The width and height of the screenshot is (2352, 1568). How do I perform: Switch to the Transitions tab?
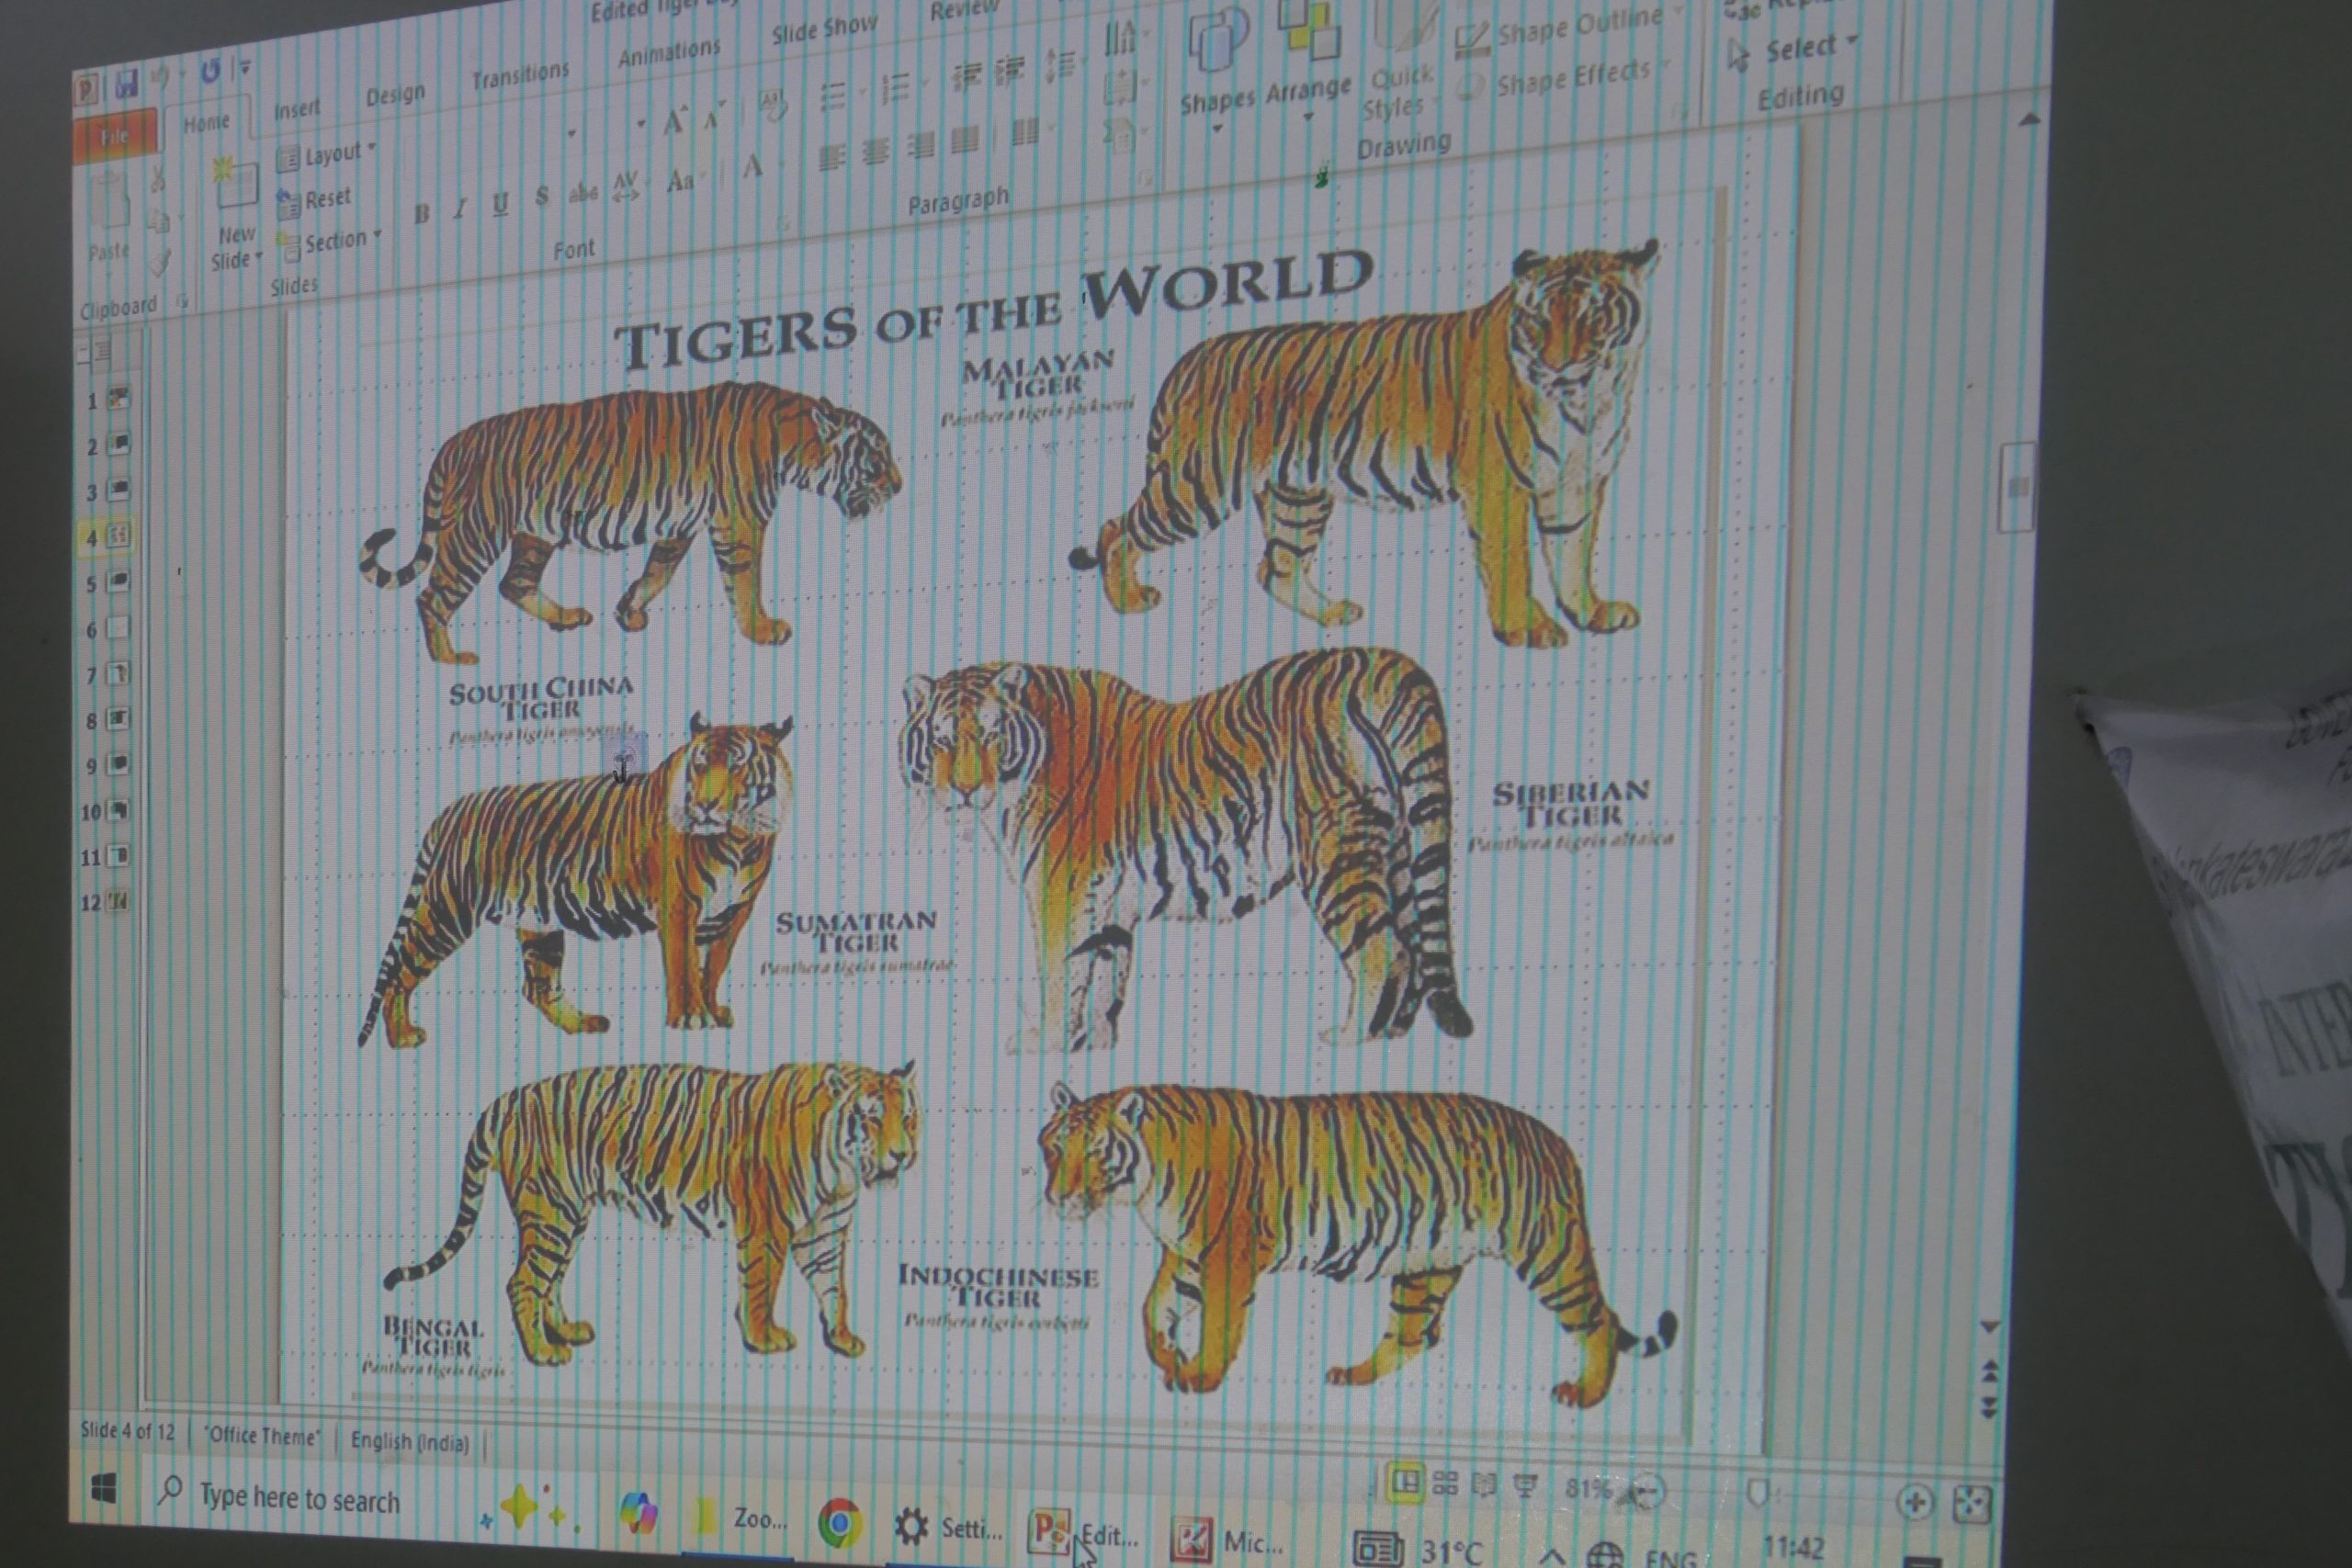[x=520, y=75]
